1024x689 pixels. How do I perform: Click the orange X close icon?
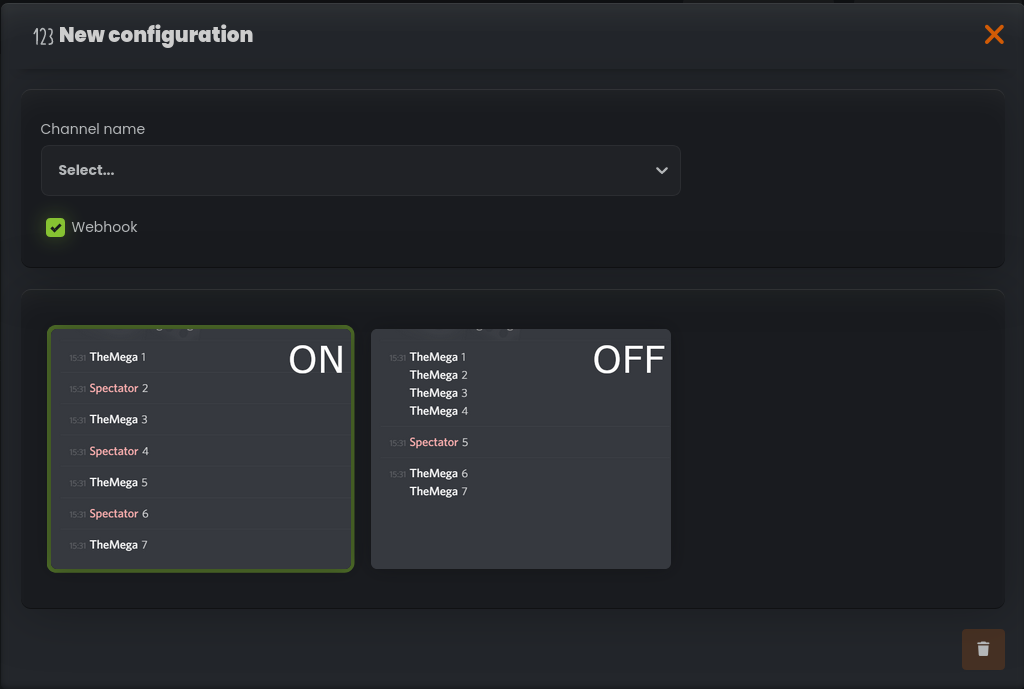(x=996, y=34)
